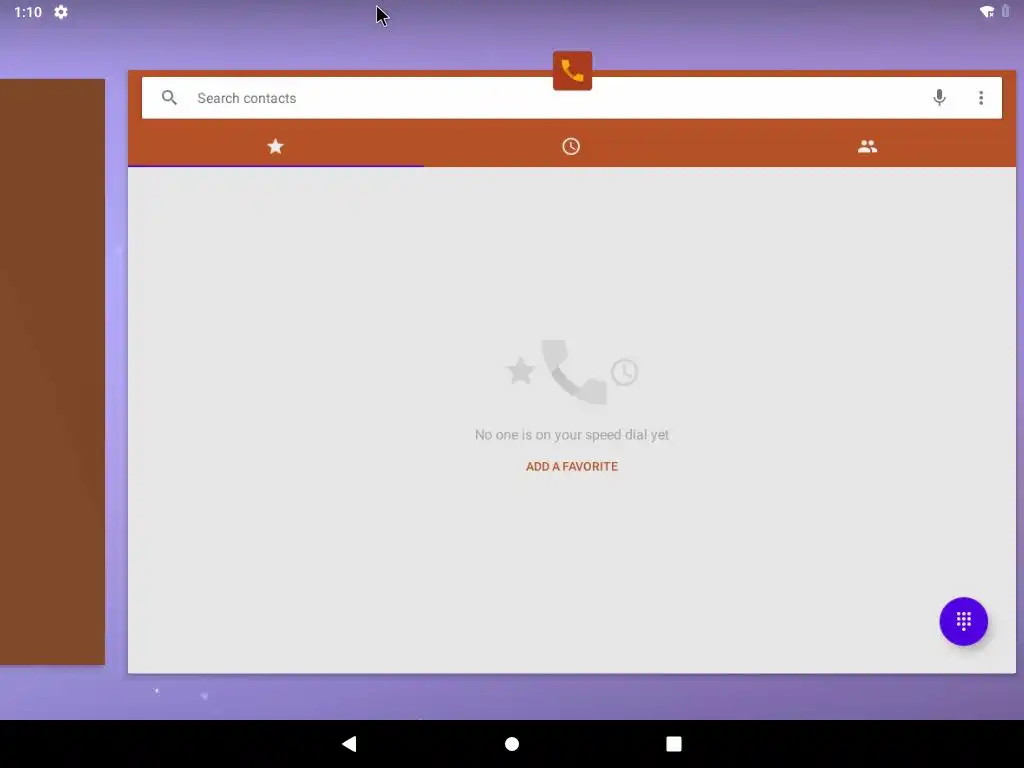1024x768 pixels.
Task: Switch to the Contacts people tab
Action: [x=867, y=146]
